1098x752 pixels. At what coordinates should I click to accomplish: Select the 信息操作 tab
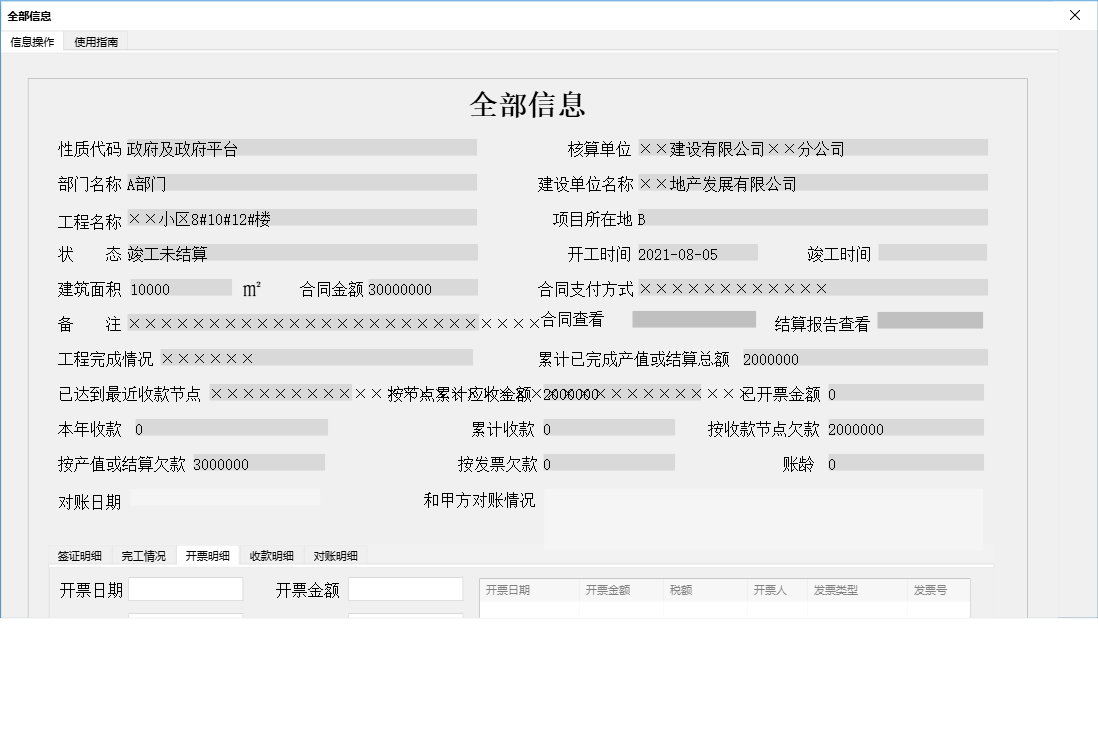pyautogui.click(x=33, y=41)
